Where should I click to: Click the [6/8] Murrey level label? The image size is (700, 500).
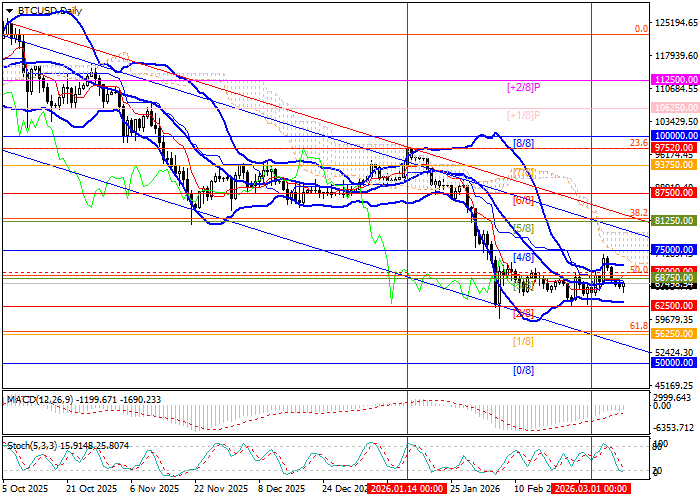523,200
